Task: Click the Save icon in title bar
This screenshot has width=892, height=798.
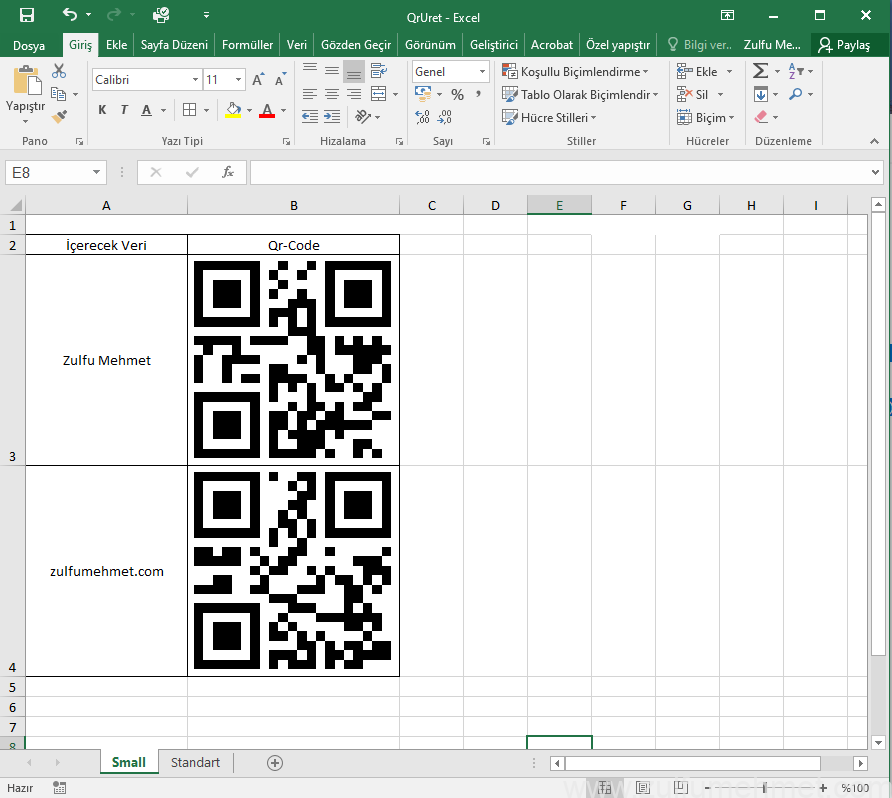Action: coord(27,15)
